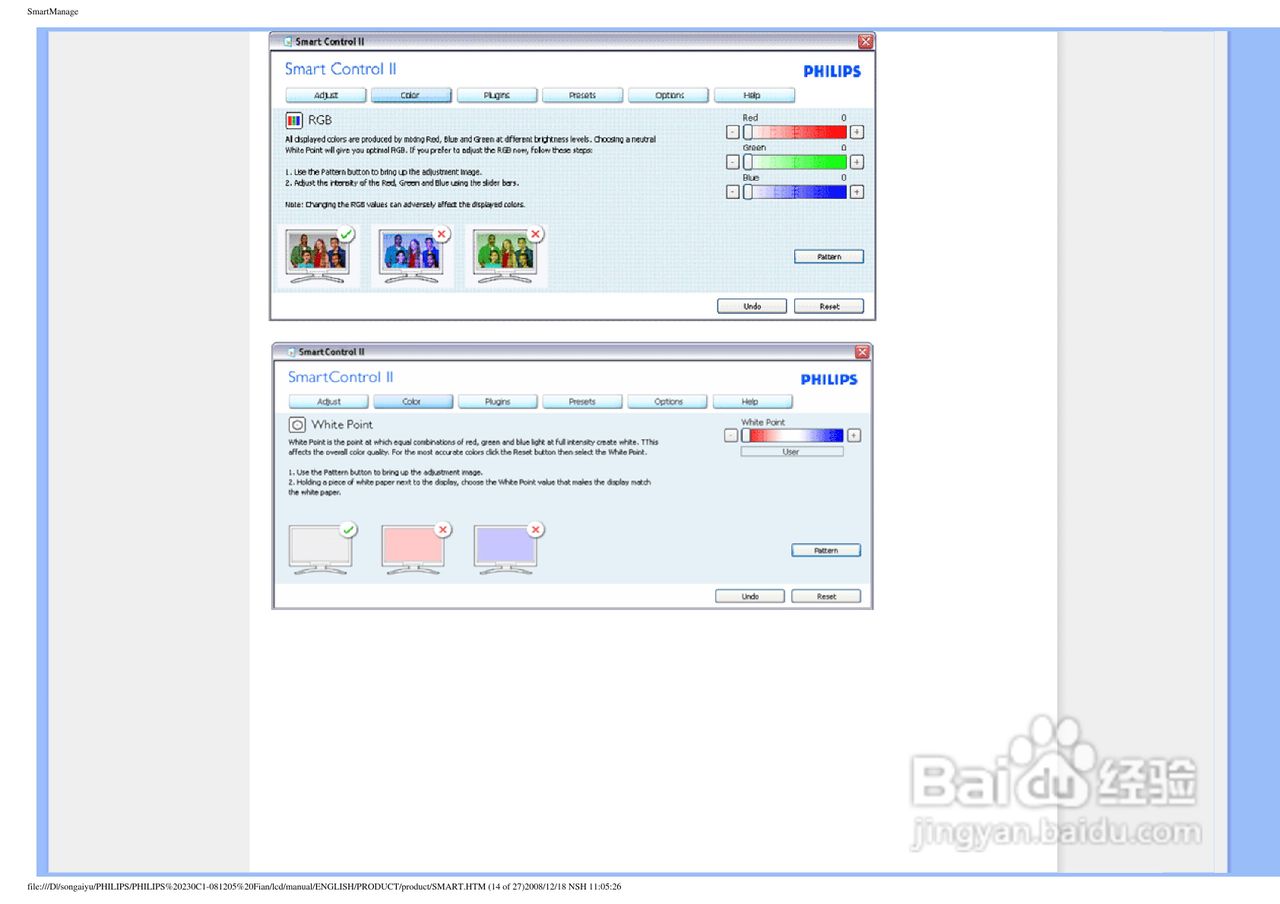Increase Blue value with plus button
Image resolution: width=1280 pixels, height=904 pixels.
857,191
